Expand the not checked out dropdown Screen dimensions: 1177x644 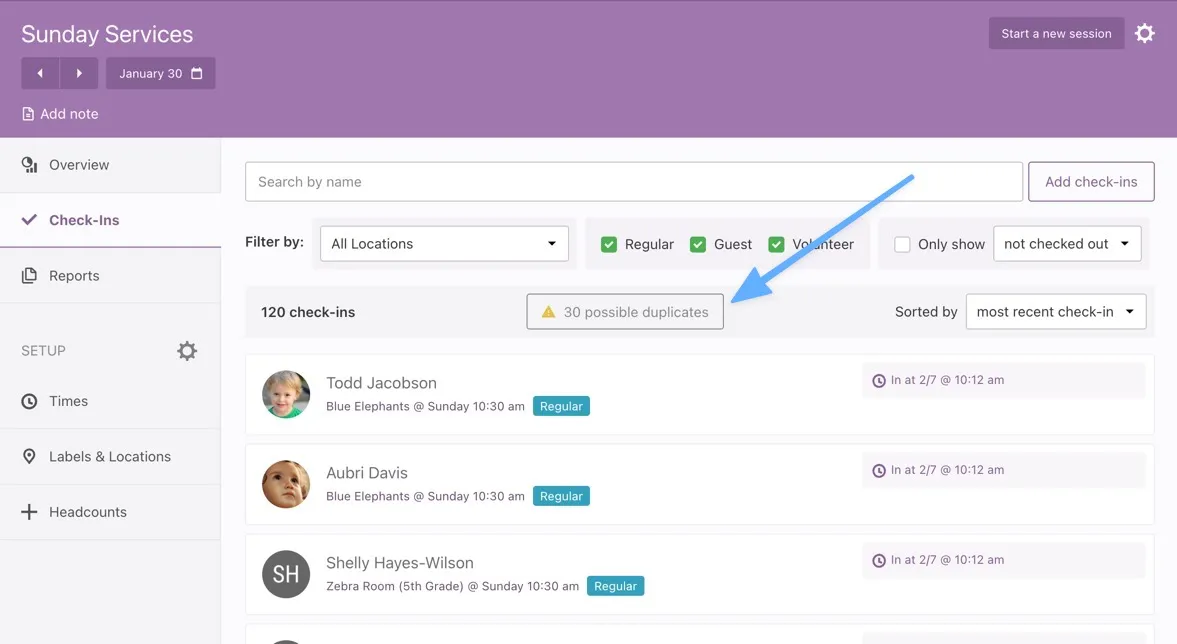click(1066, 244)
